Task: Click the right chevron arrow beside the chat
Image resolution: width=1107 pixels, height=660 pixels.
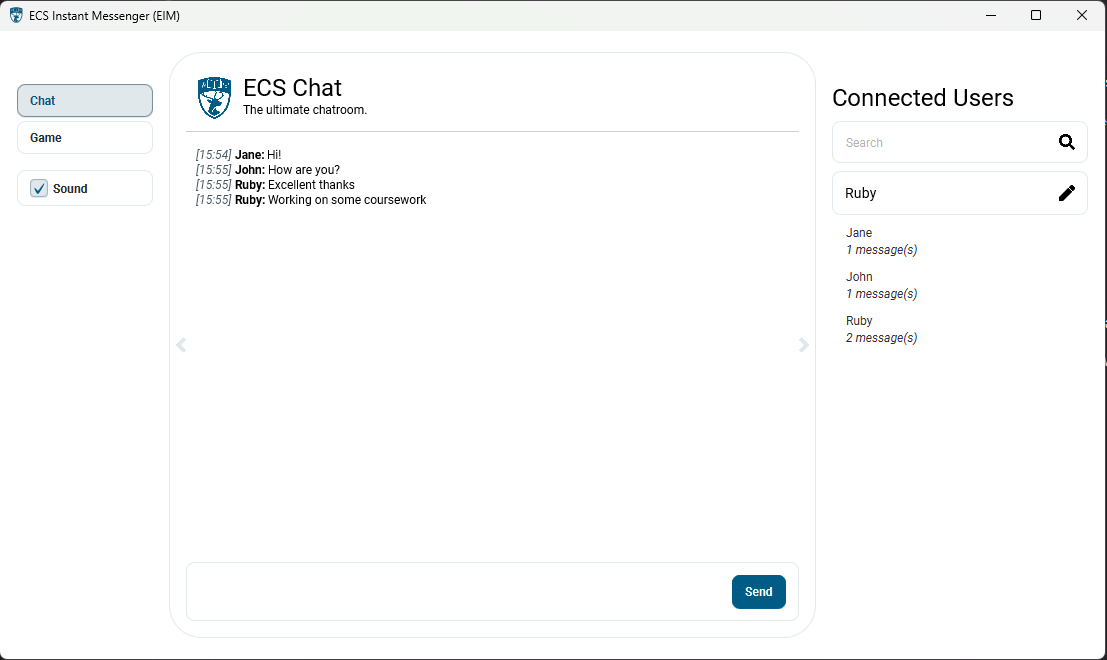Action: 803,345
